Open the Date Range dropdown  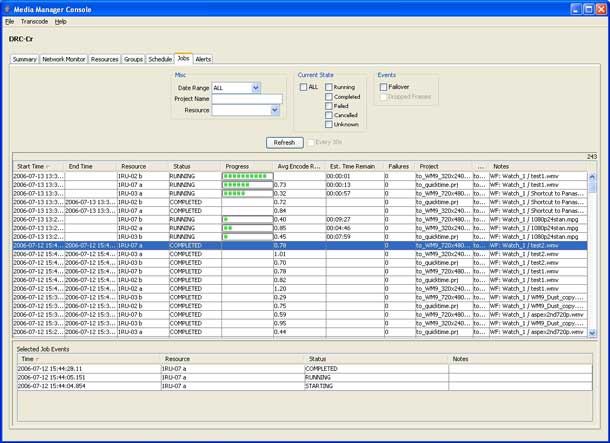click(x=256, y=88)
